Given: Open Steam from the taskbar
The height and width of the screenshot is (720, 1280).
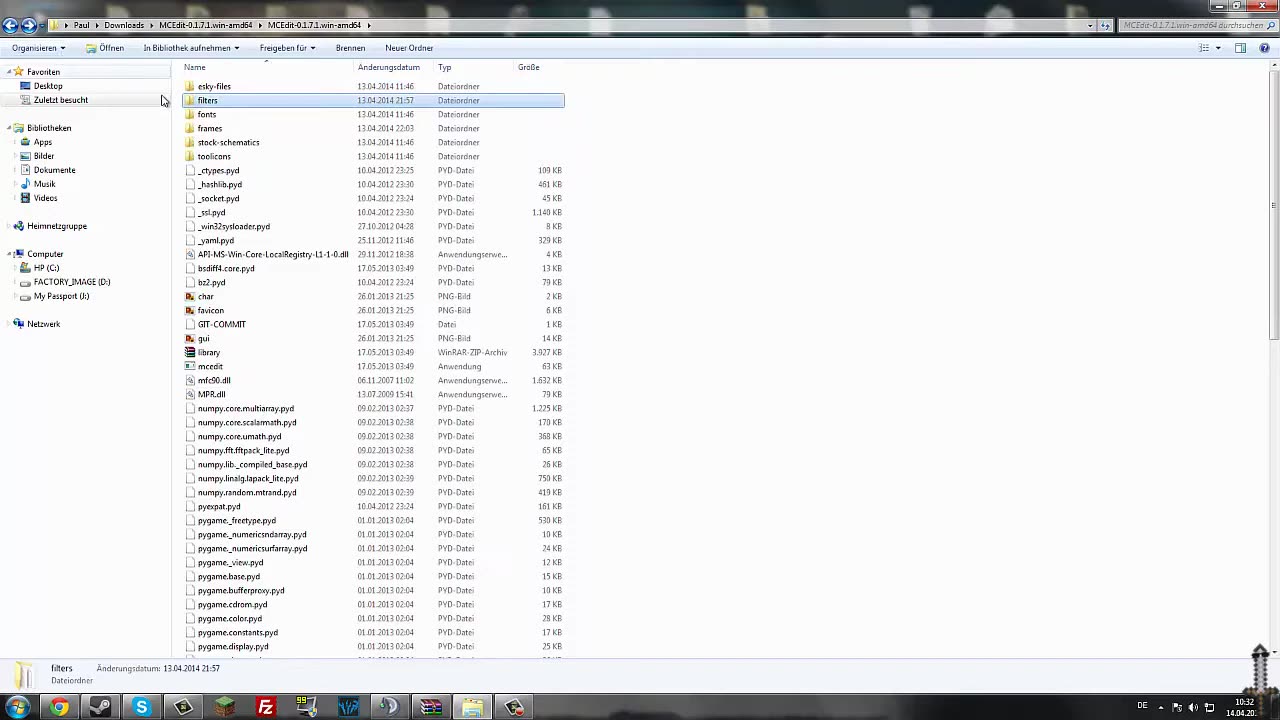Looking at the screenshot, I should point(100,707).
